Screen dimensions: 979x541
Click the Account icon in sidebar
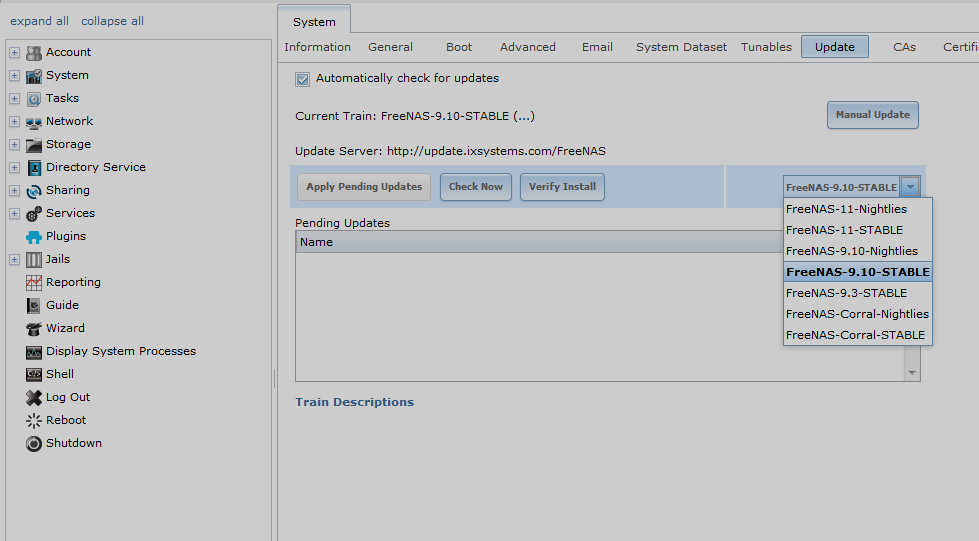click(x=34, y=52)
